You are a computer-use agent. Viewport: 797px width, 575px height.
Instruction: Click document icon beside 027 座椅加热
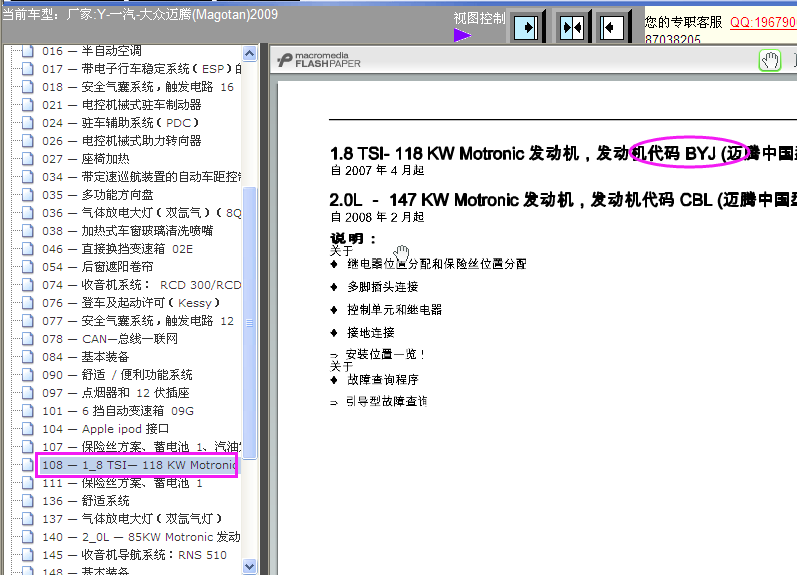click(x=28, y=159)
